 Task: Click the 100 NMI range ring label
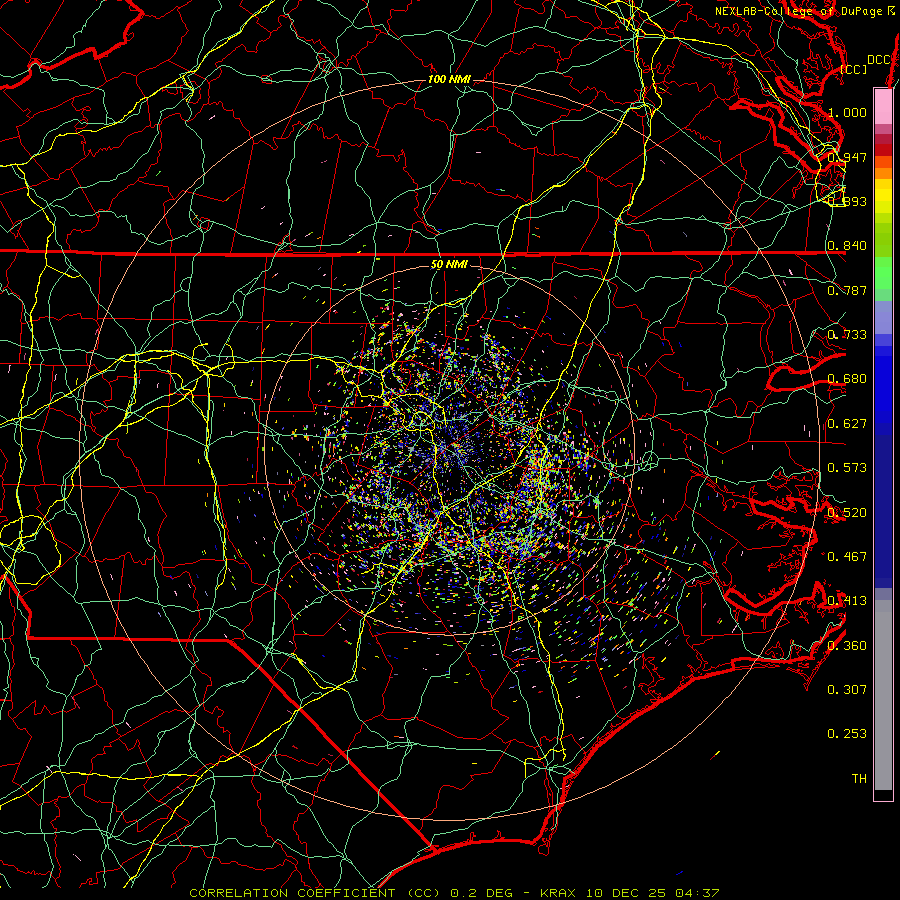(449, 79)
